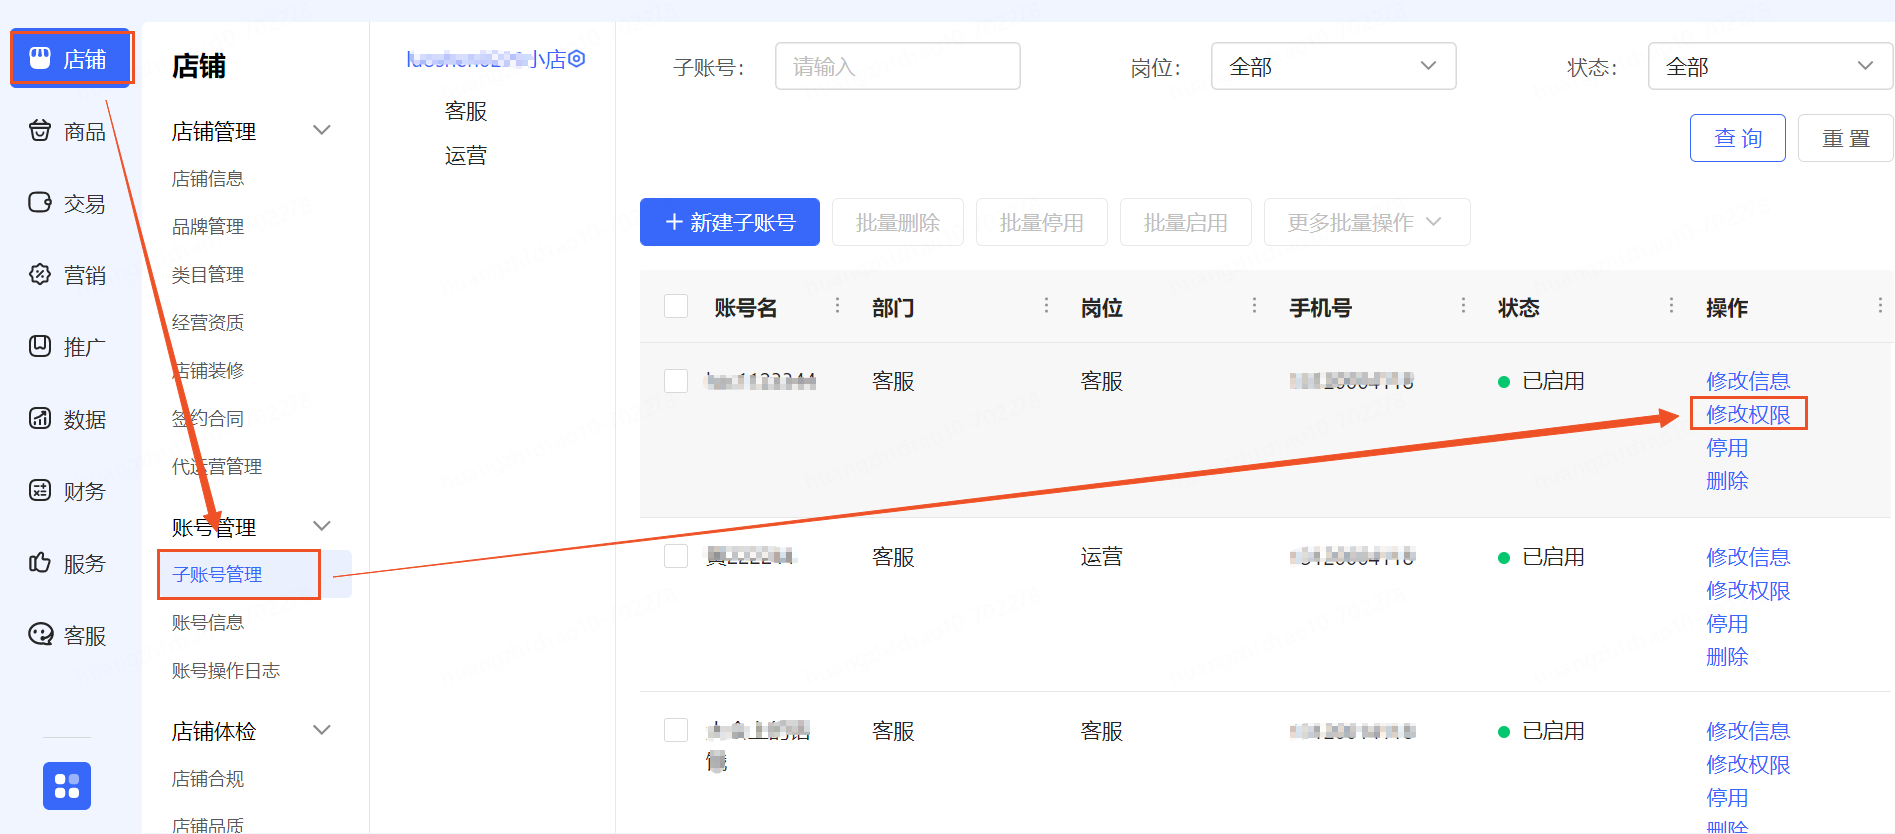The image size is (1895, 834).
Task: Click 批量停用 button
Action: pyautogui.click(x=1042, y=222)
